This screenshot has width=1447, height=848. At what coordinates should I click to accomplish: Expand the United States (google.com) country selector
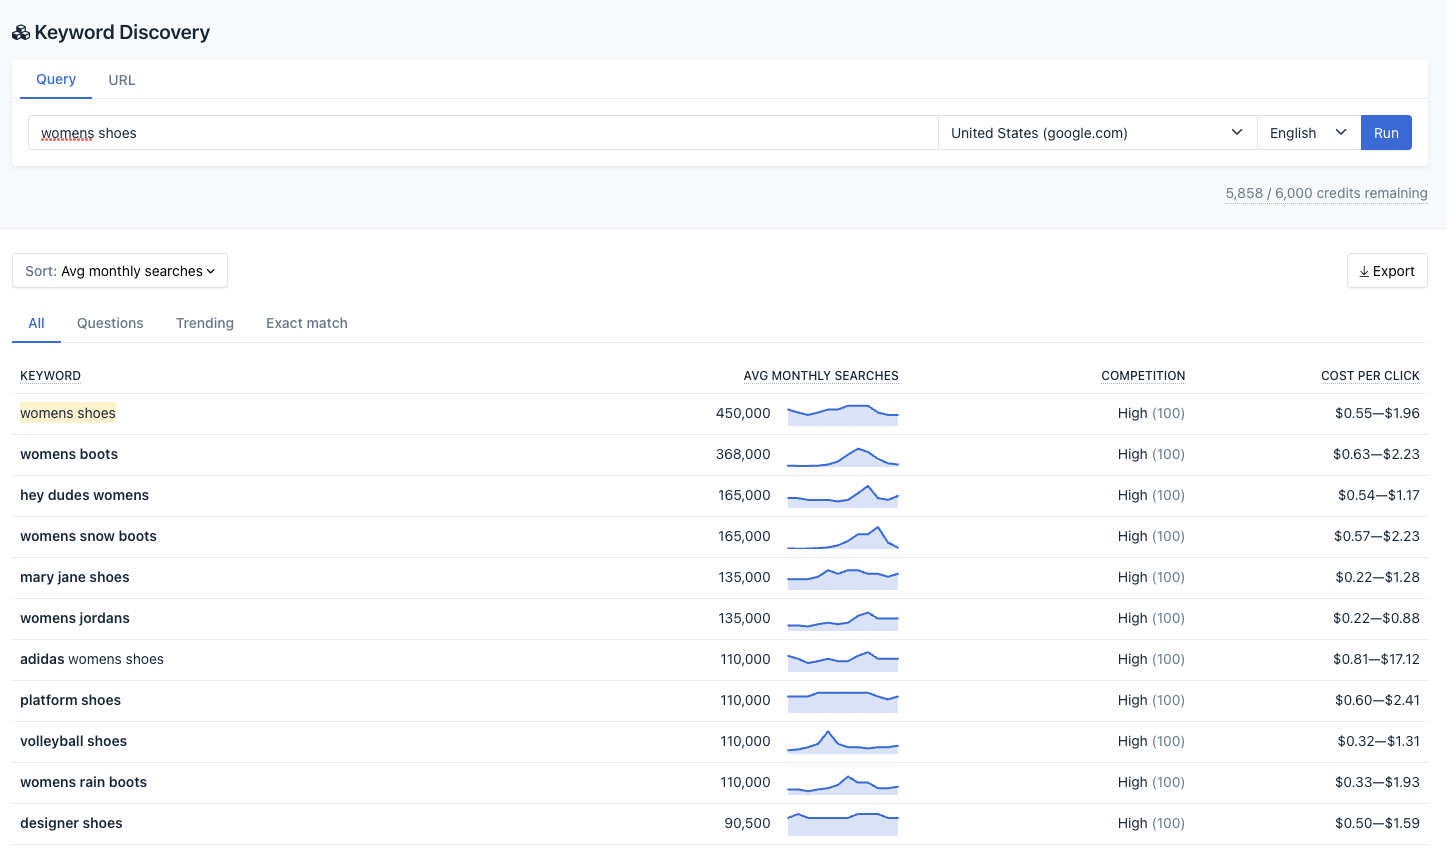tap(1097, 133)
